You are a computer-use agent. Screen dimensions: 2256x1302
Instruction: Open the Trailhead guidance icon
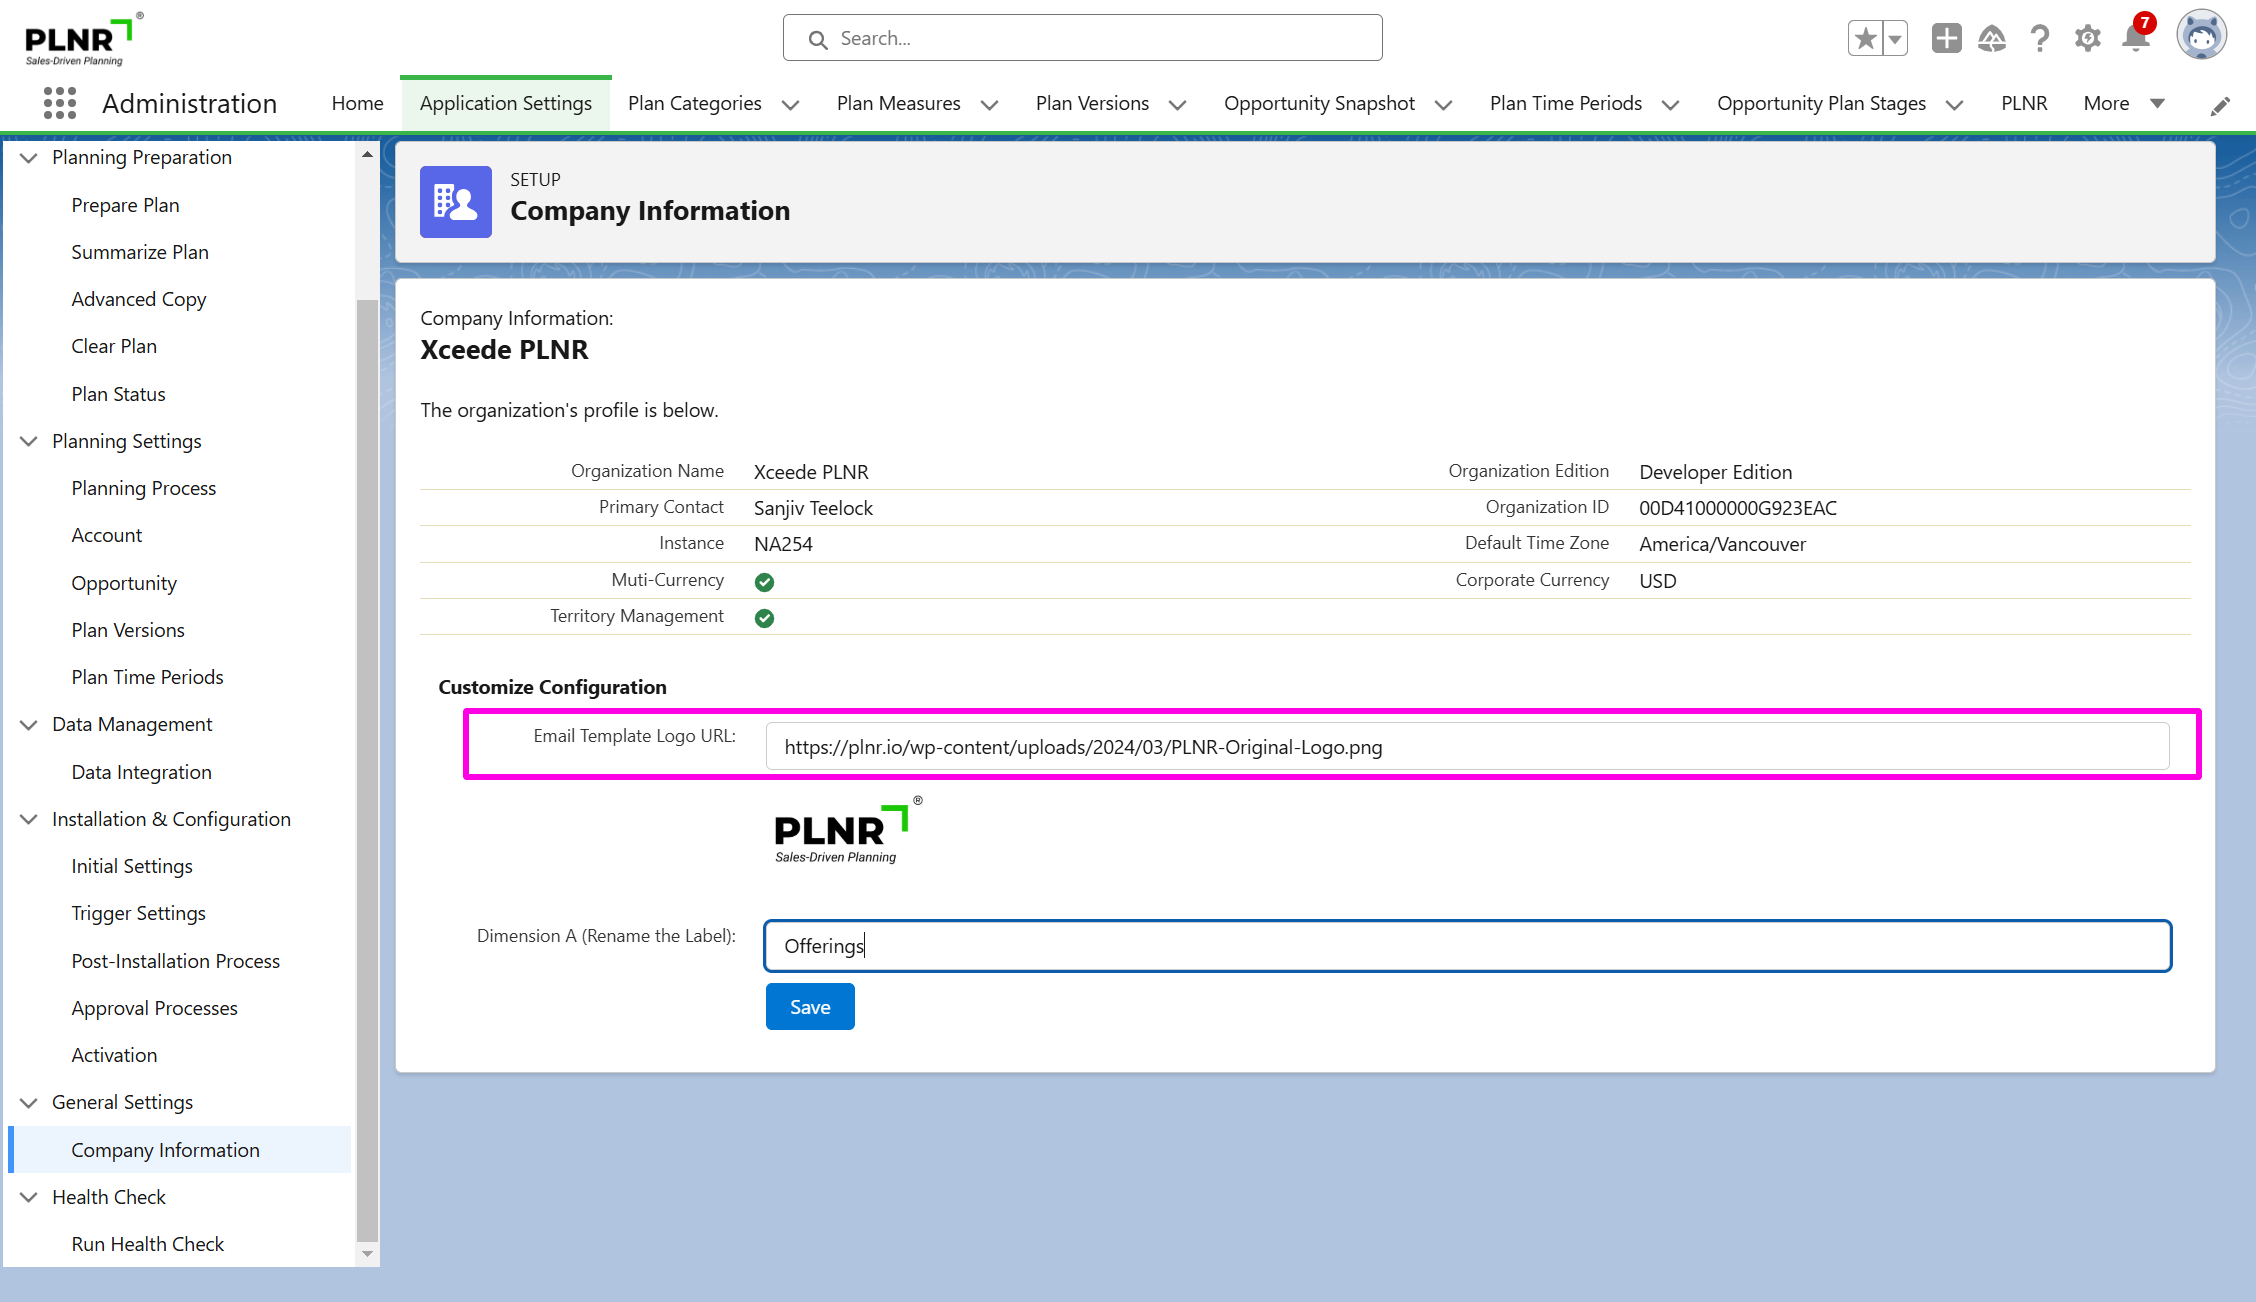(1992, 39)
